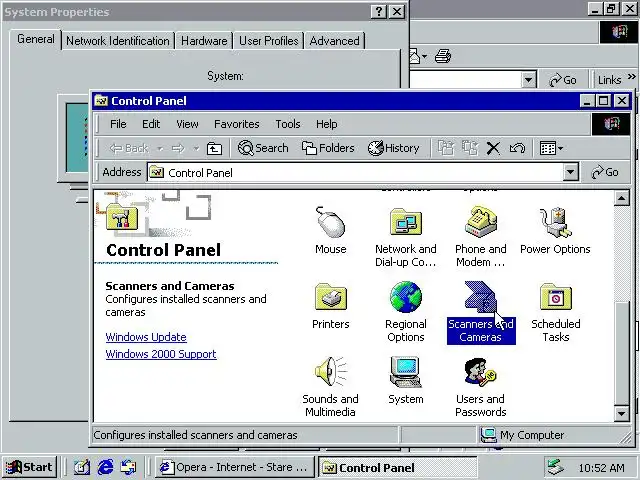Switch to Hardware tab in System Properties

pyautogui.click(x=204, y=41)
